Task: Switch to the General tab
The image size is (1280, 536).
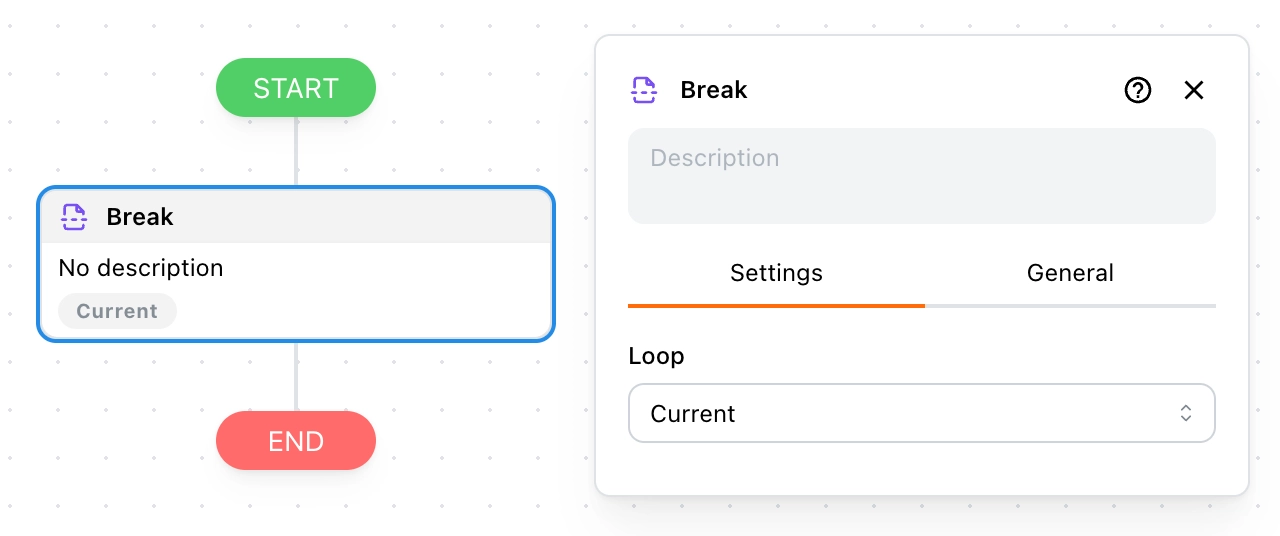Action: 1070,273
